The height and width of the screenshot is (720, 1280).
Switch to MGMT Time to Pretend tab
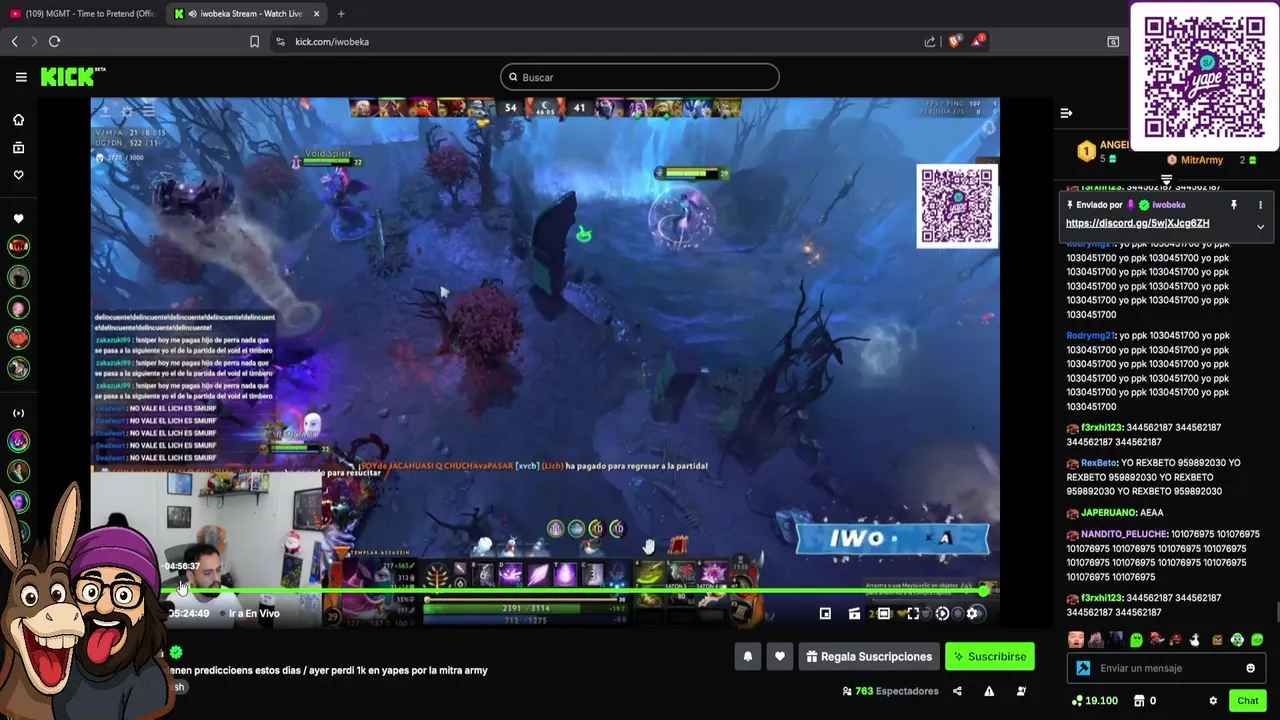(x=82, y=14)
